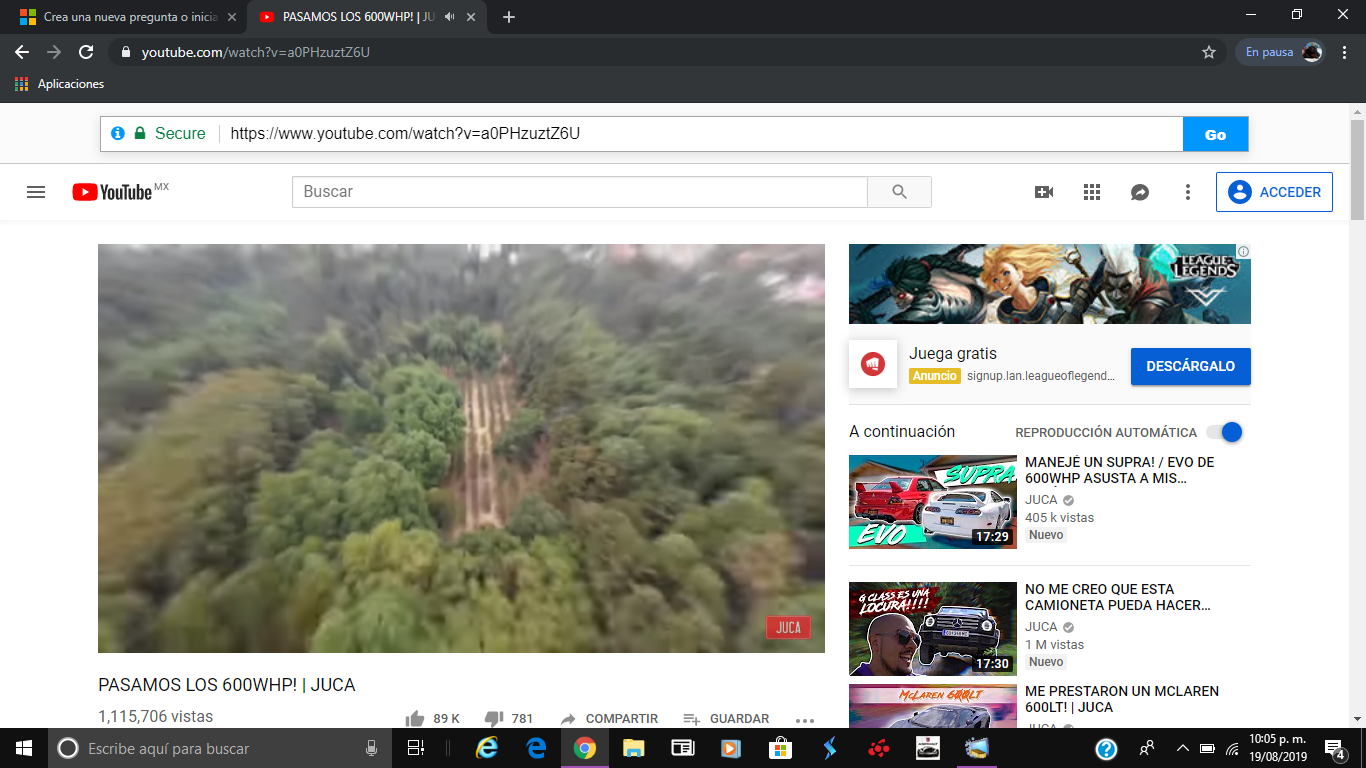Open the create video camera icon
1366x768 pixels.
[1044, 192]
